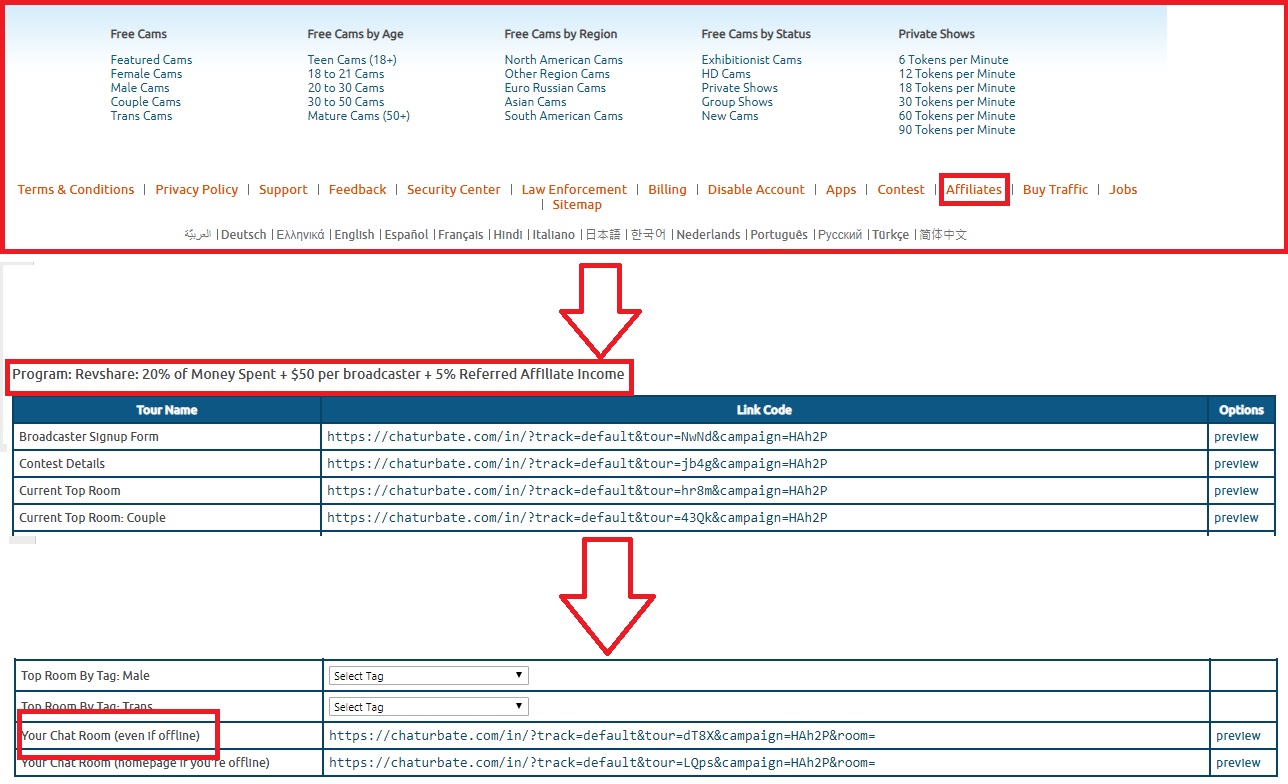Preview Current Top Room: Couple tour
Screen dimensions: 1288x784
[1236, 518]
